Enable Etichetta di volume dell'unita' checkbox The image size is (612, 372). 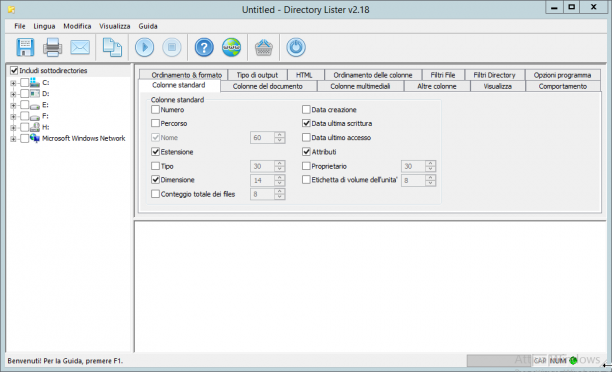tap(306, 180)
